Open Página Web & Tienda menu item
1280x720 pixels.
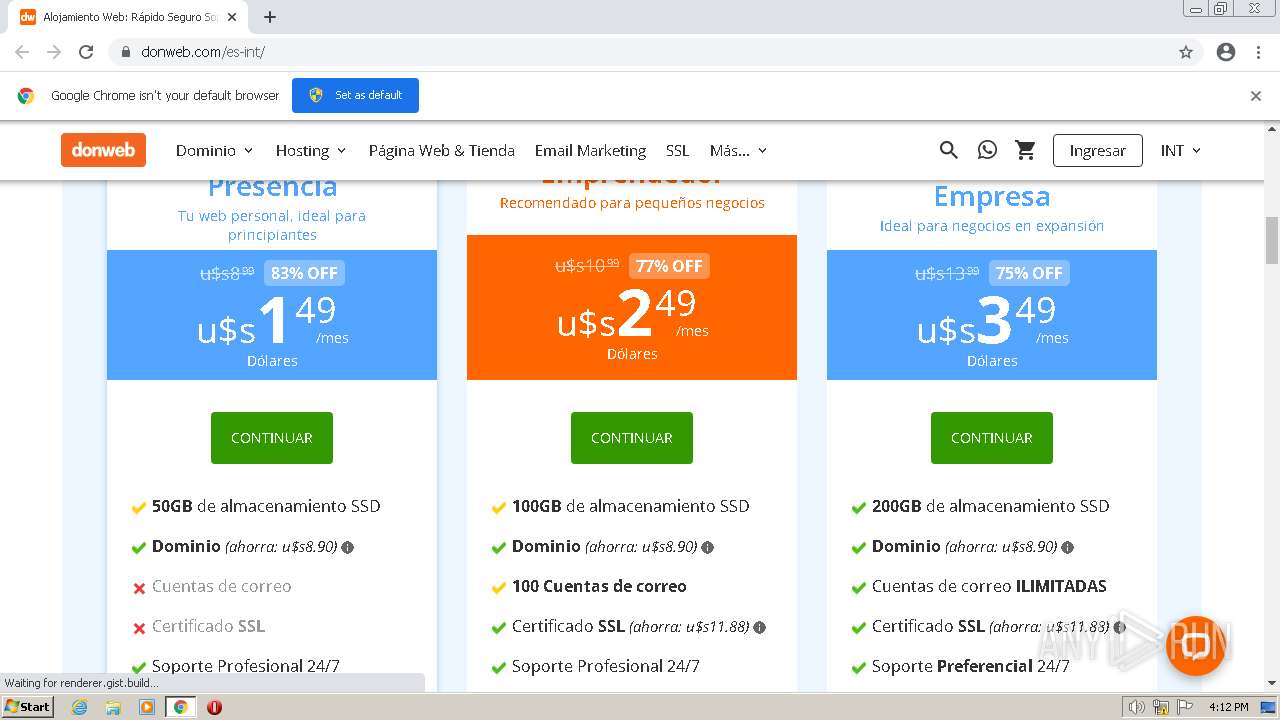(x=441, y=150)
